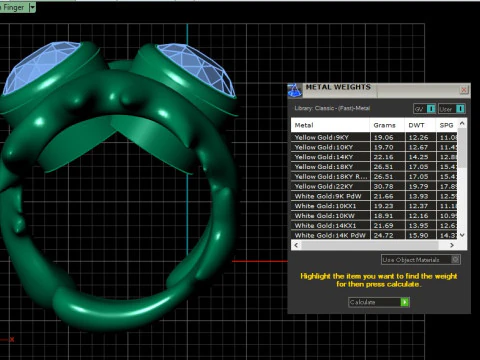Click the table's scroll left arrow
This screenshot has height=360, width=480.
pos(296,245)
